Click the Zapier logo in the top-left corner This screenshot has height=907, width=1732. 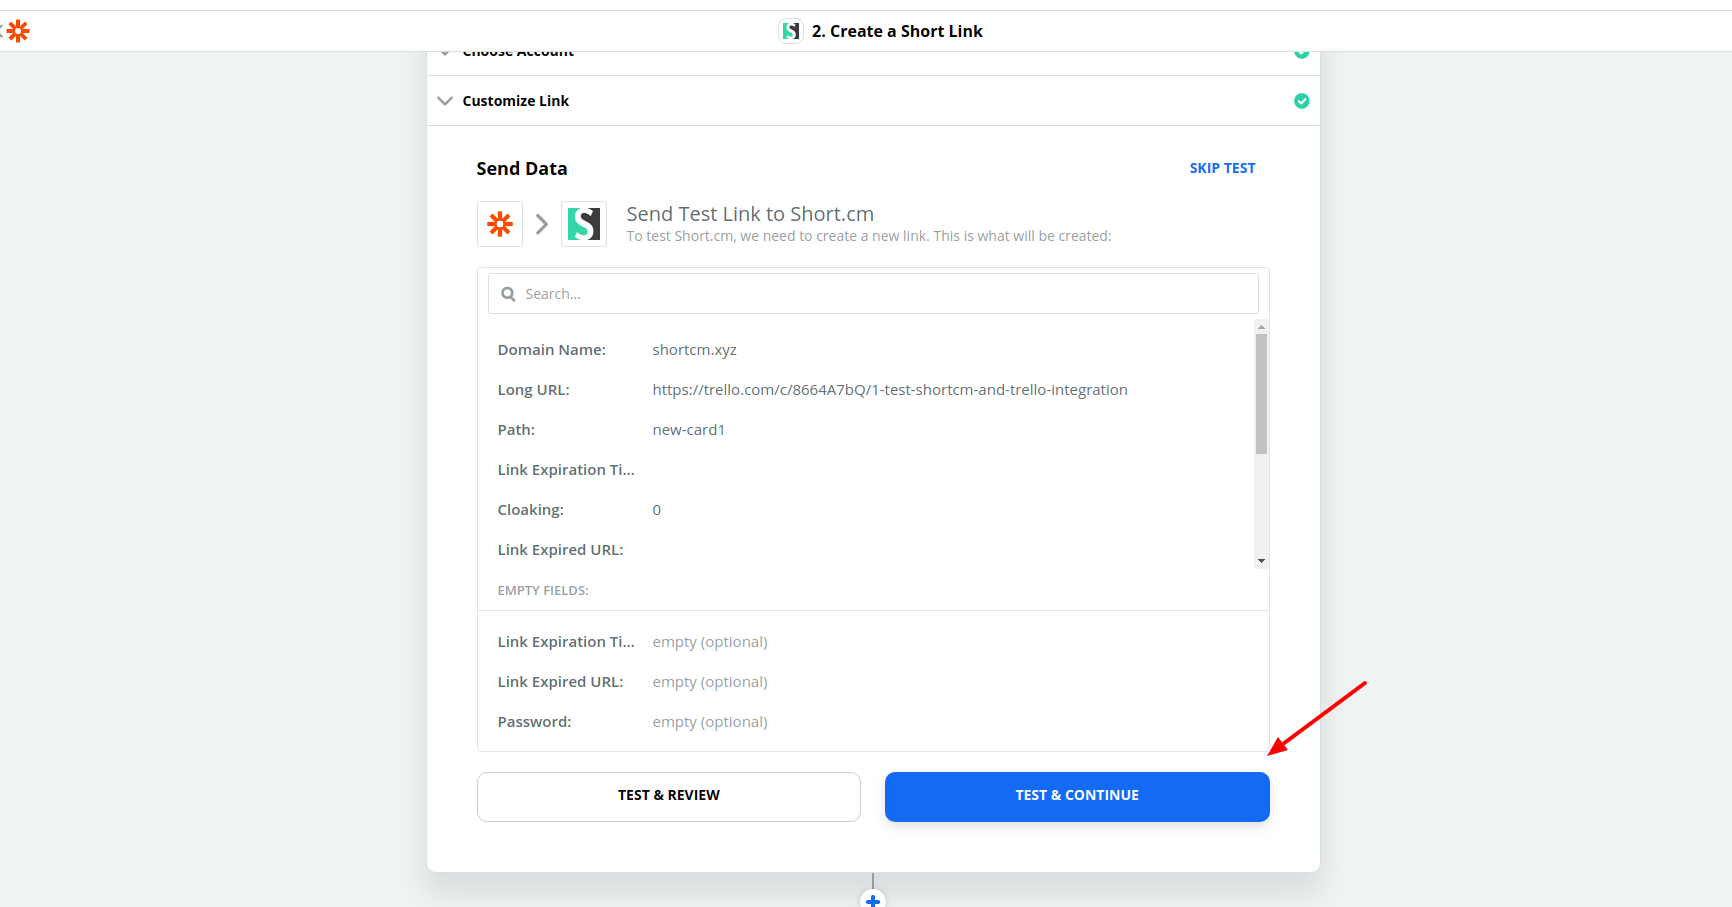17,31
